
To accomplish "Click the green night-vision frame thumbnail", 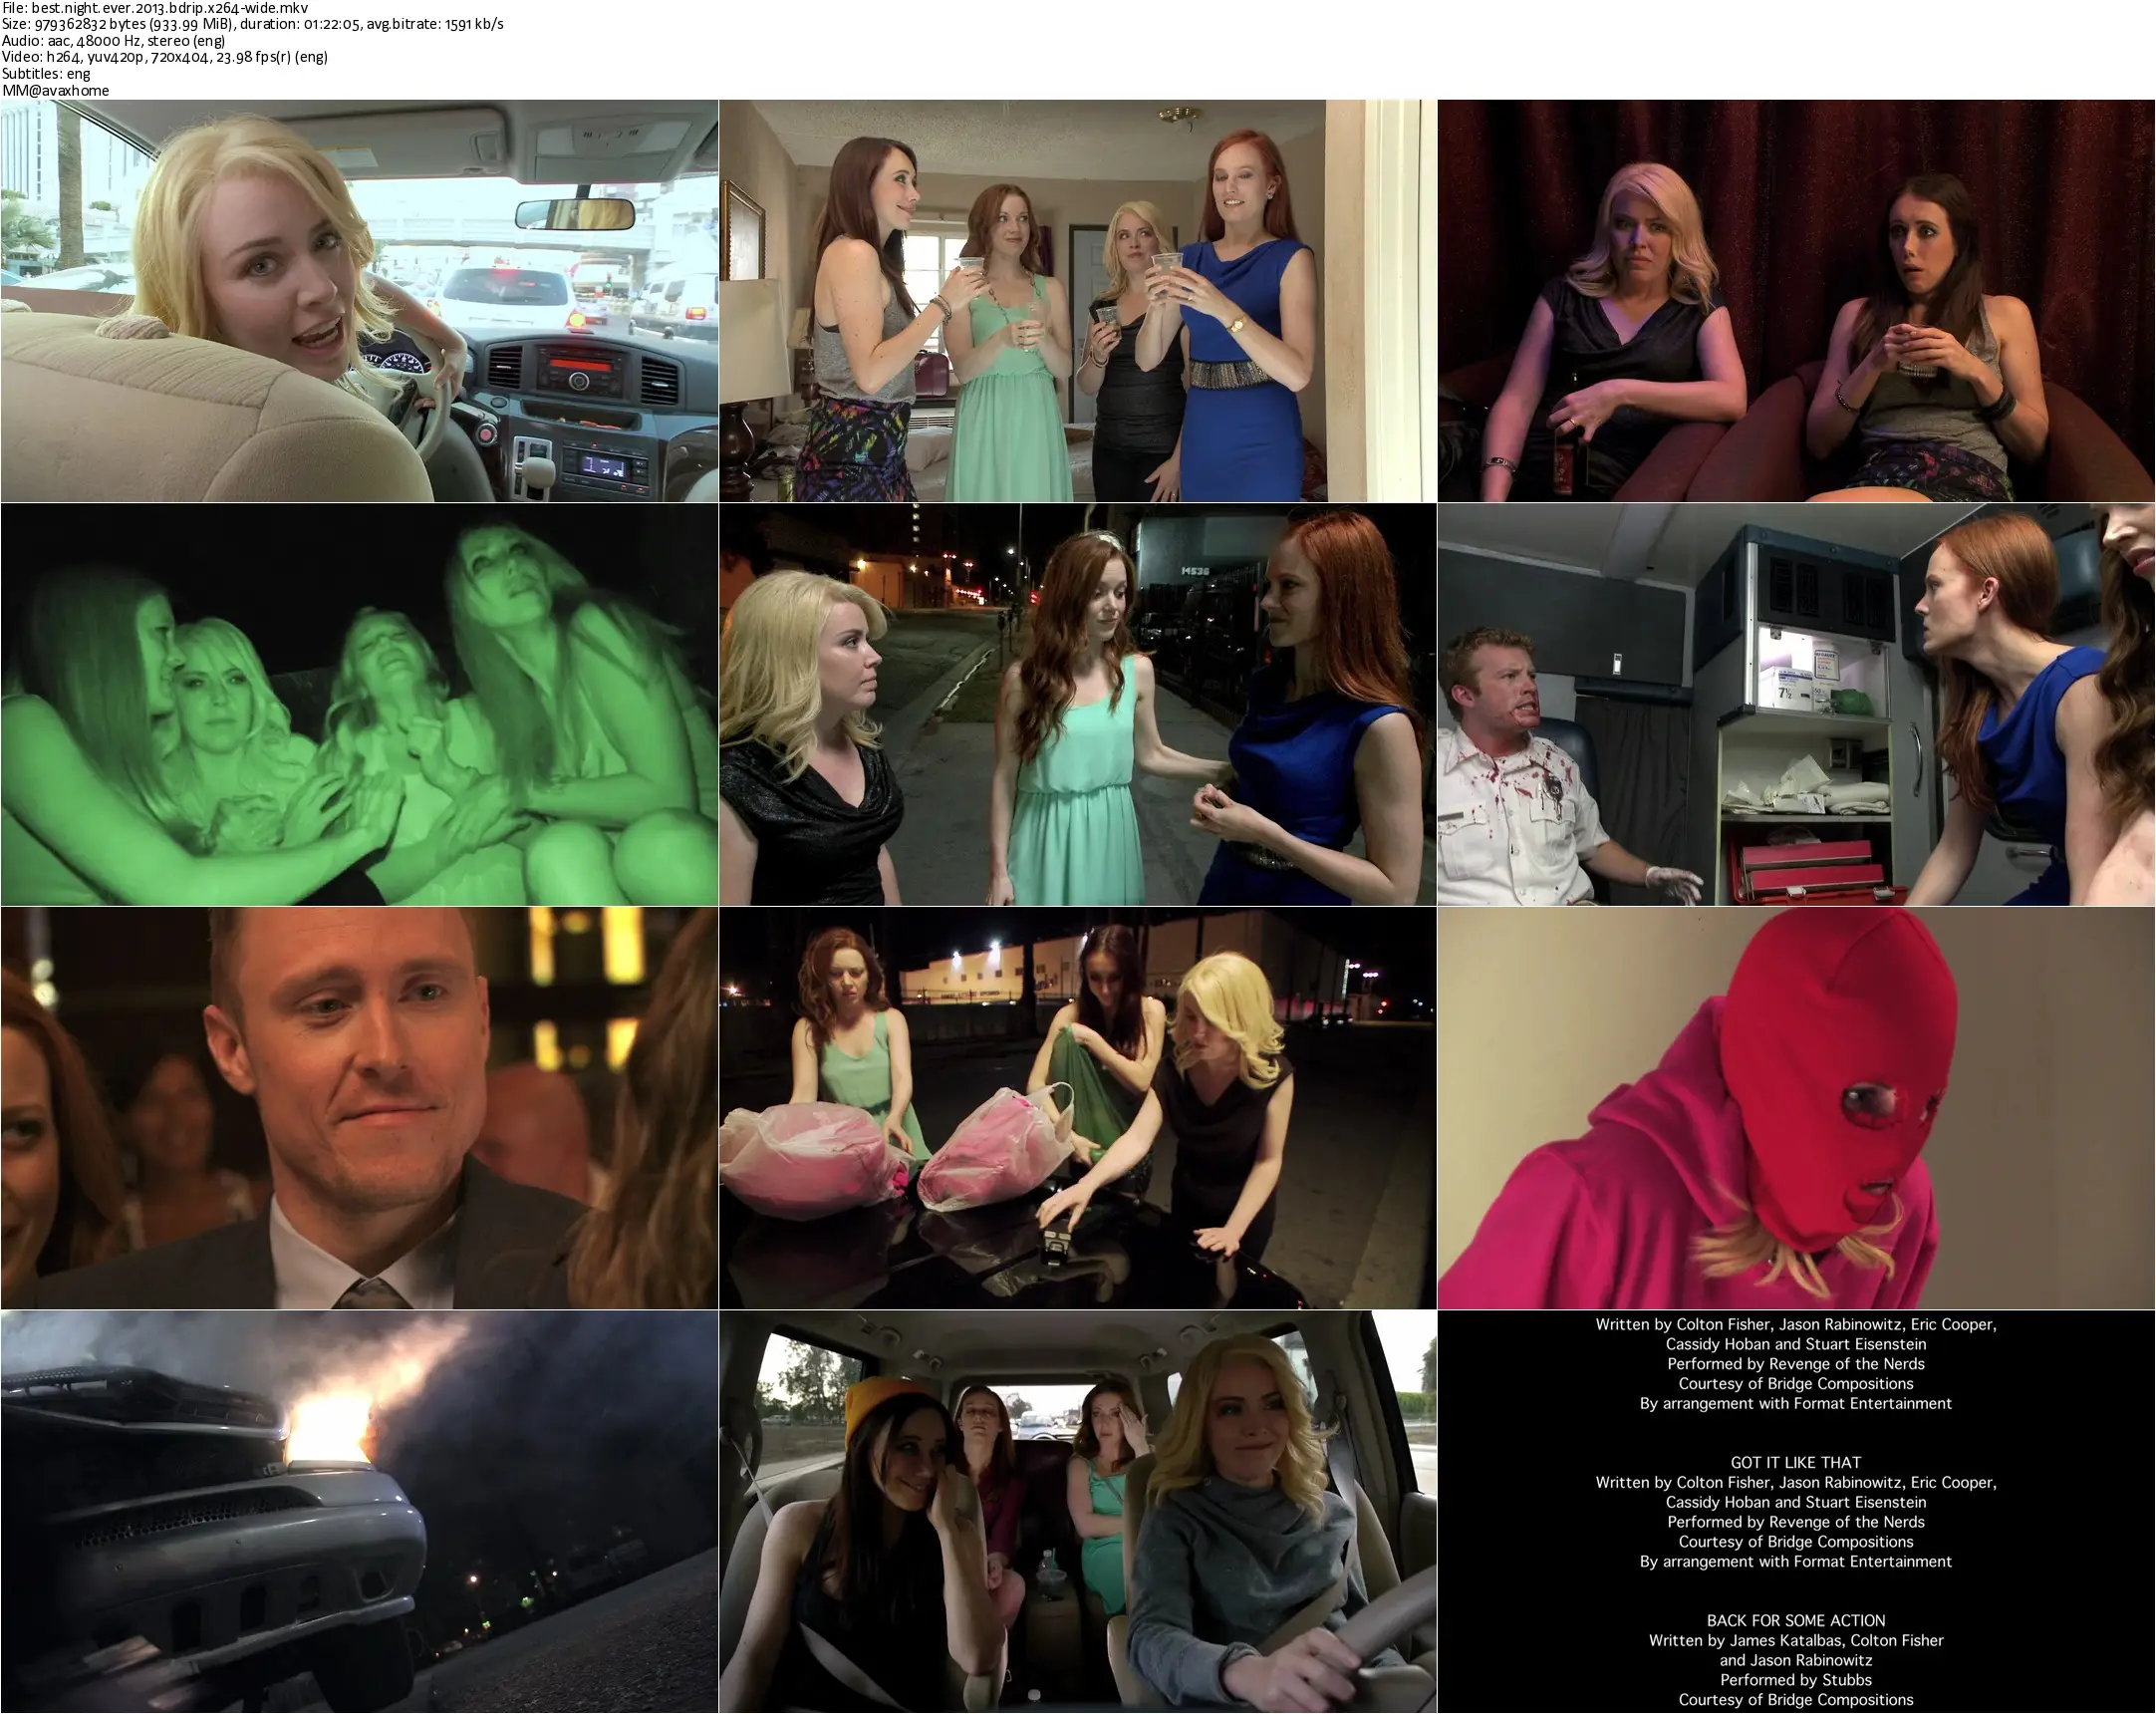I will click(x=359, y=704).
